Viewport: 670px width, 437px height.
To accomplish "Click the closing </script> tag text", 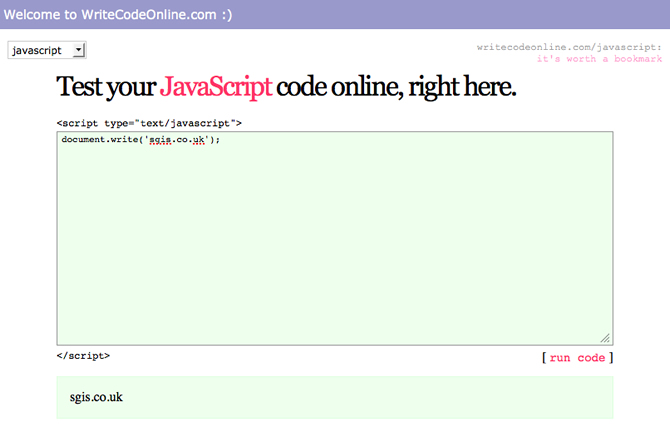I will (83, 356).
